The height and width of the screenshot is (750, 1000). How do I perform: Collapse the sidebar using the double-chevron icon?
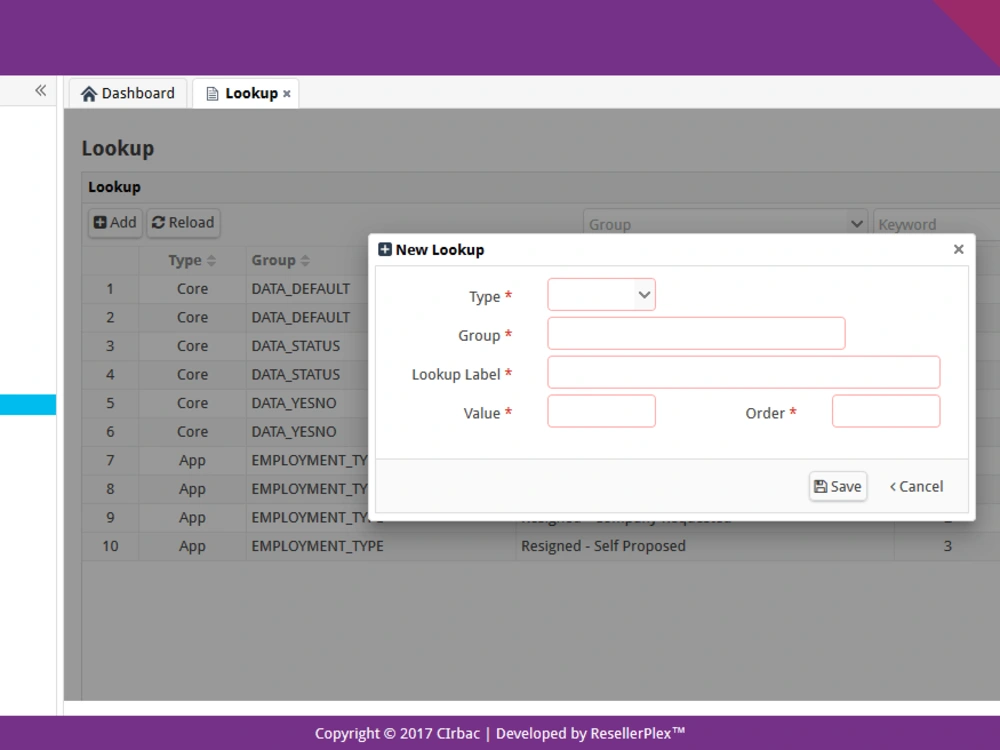[x=40, y=89]
